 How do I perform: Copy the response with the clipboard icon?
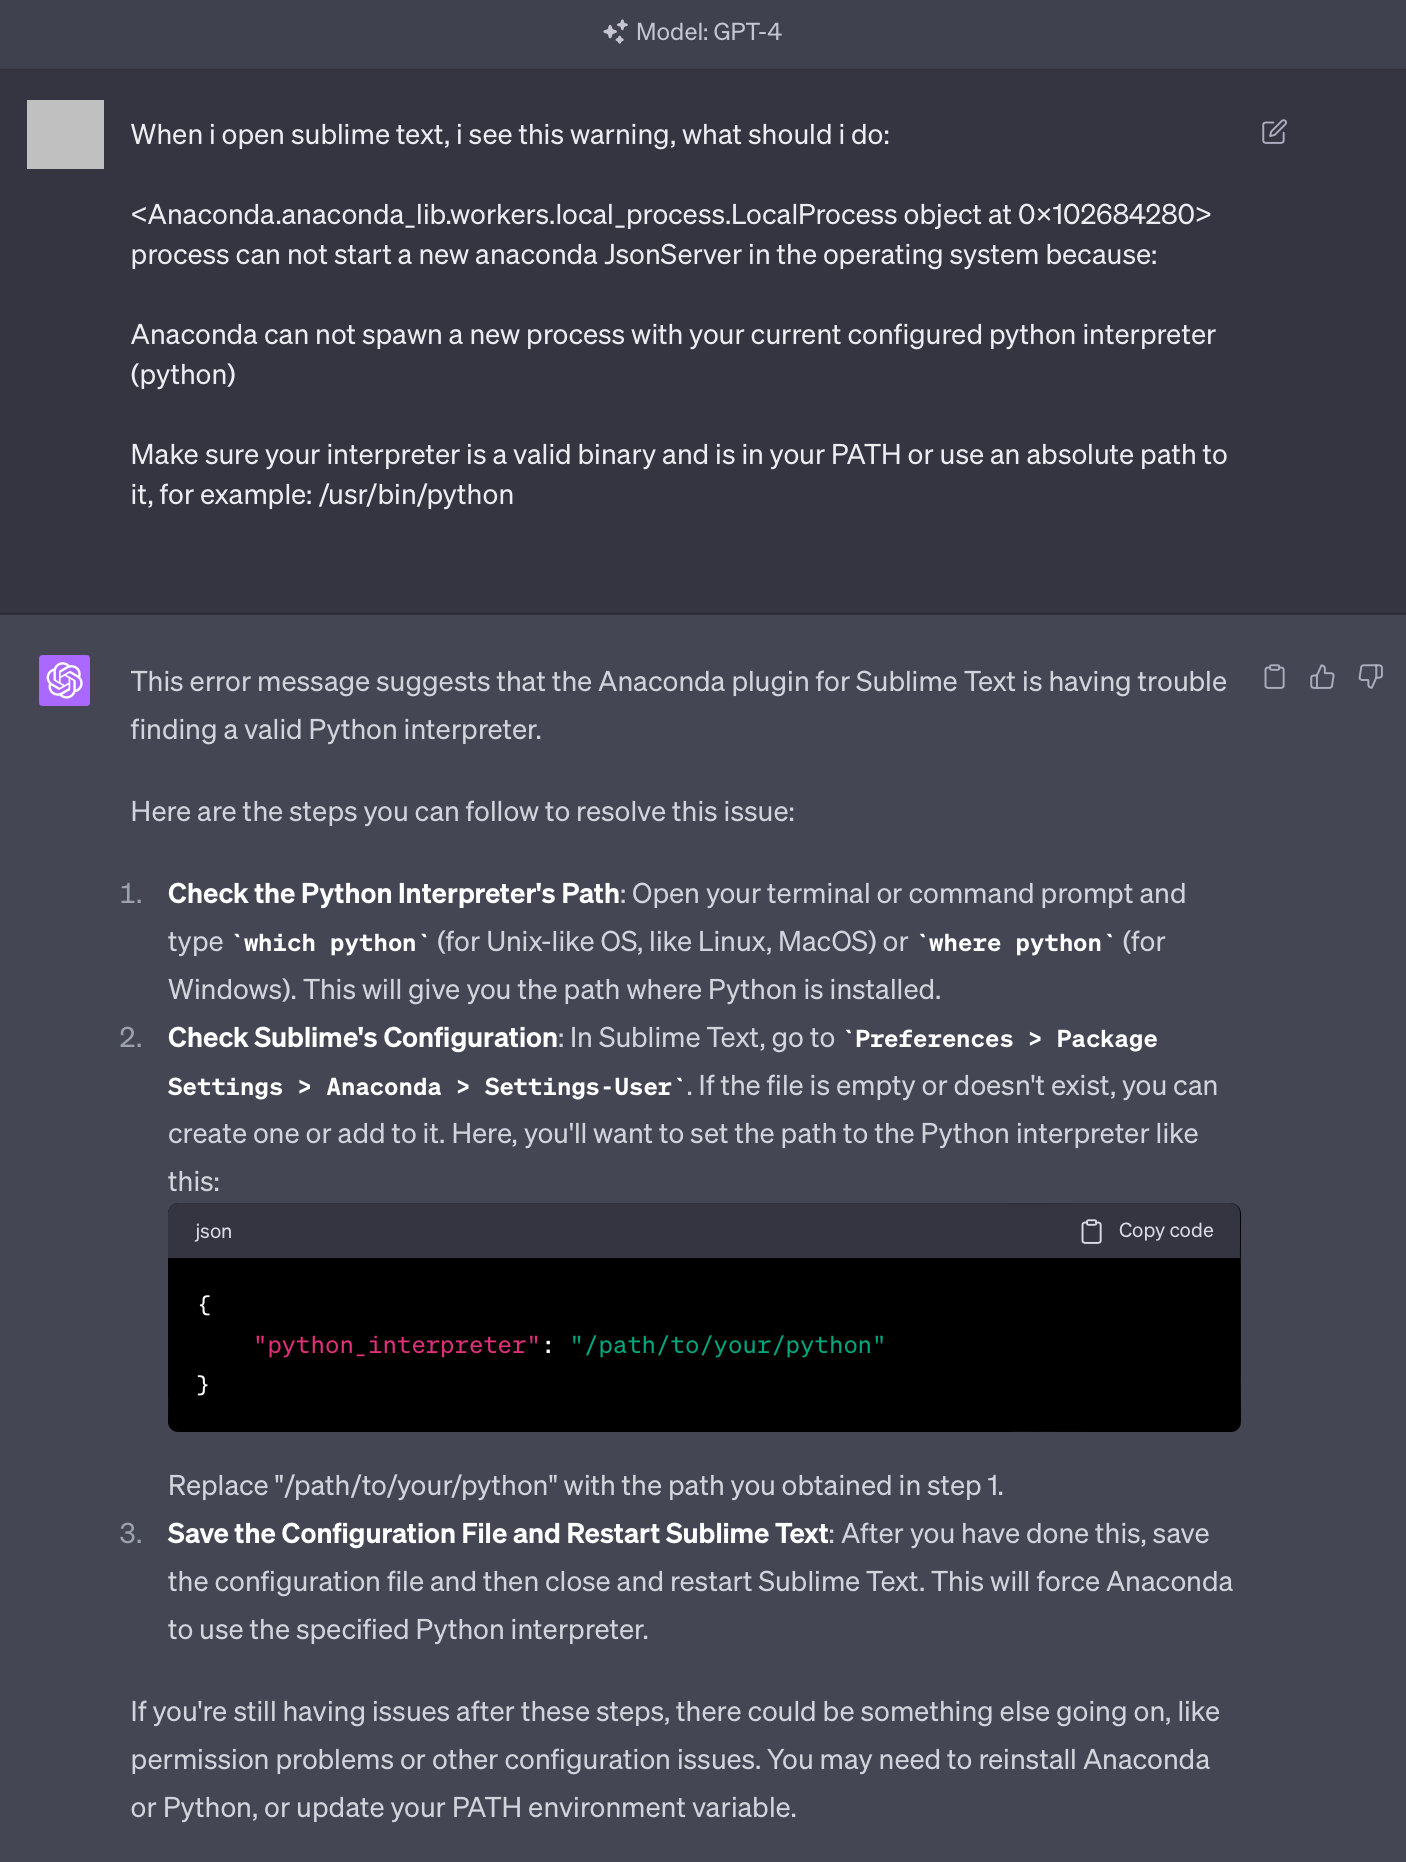[x=1274, y=677]
